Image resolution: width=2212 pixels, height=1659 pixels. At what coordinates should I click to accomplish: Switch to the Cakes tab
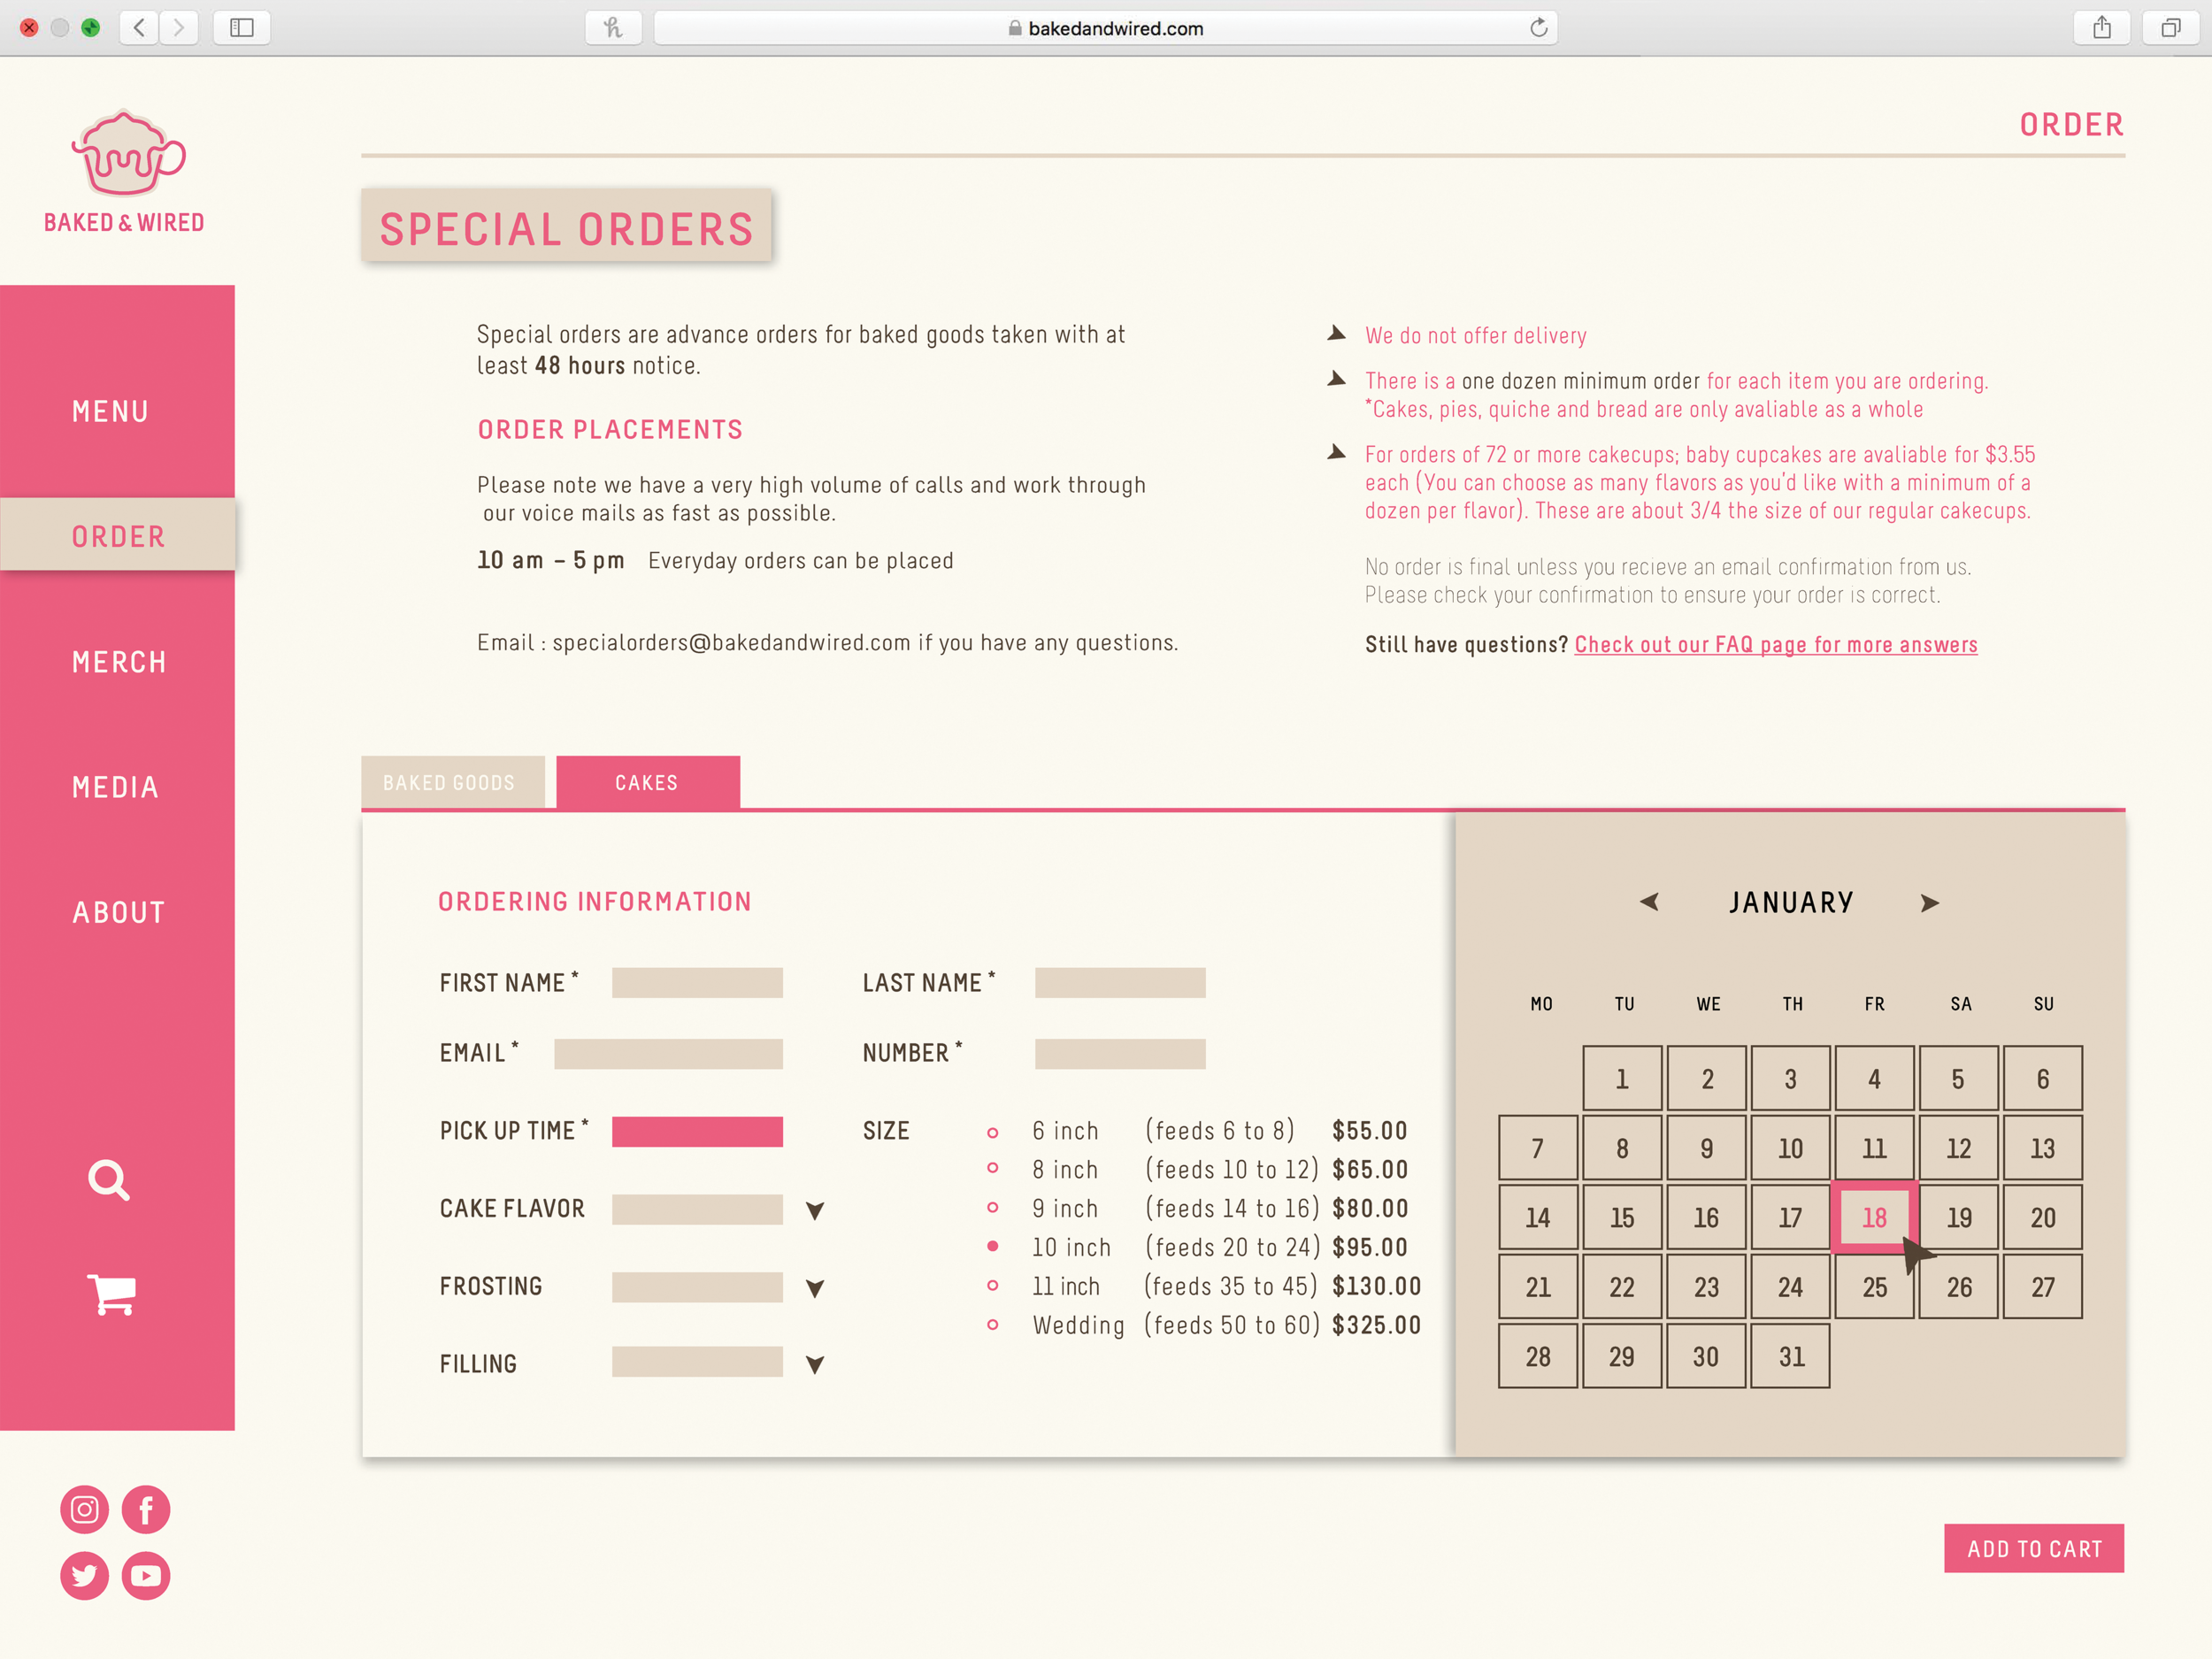(x=648, y=782)
